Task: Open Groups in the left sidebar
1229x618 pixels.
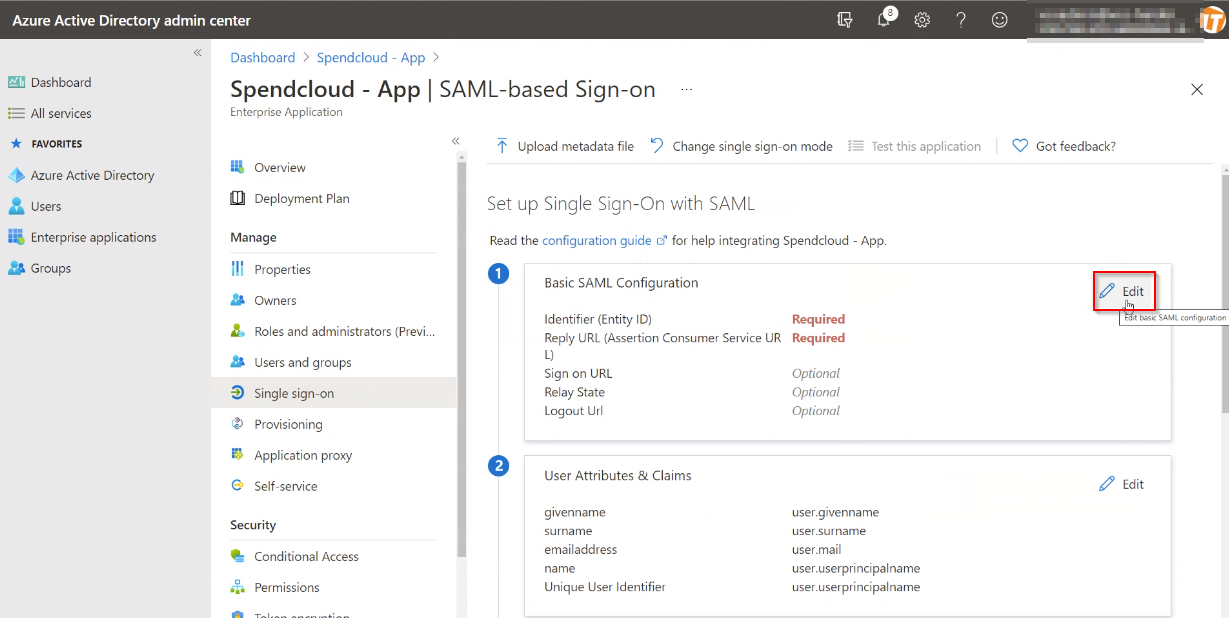Action: click(x=50, y=268)
